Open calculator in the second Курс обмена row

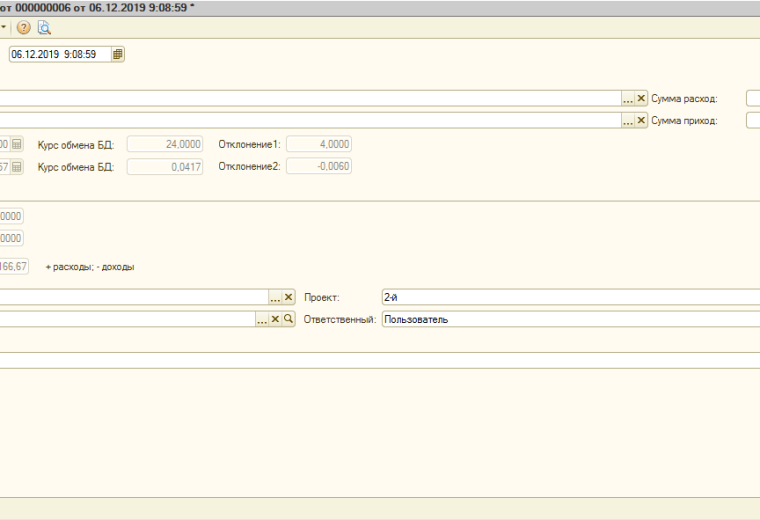18,166
